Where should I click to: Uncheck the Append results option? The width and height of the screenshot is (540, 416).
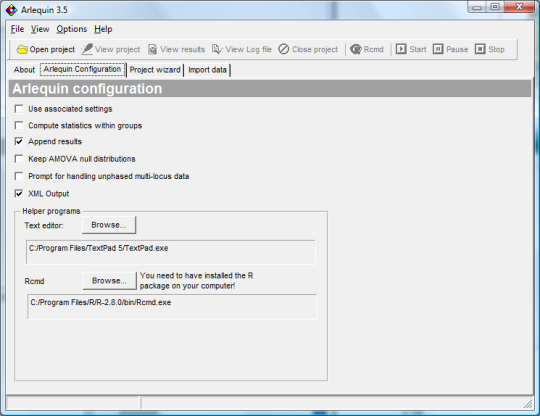(19, 142)
